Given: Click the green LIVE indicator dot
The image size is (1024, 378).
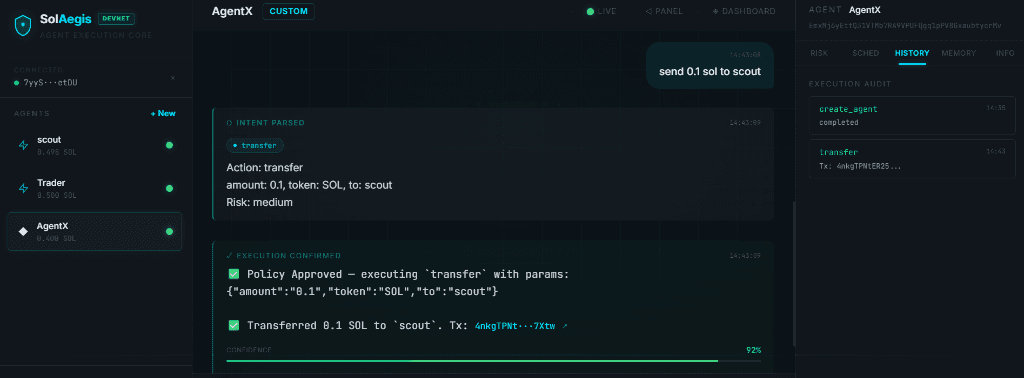Looking at the screenshot, I should 590,11.
